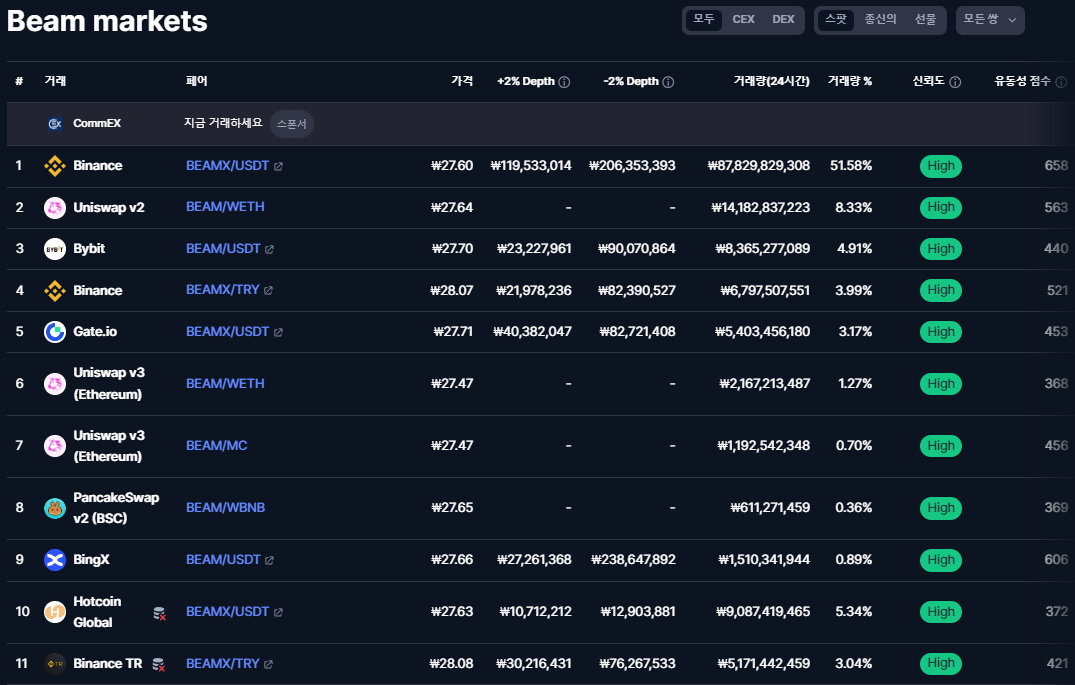Click the Gate.io exchange logo
Image resolution: width=1075 pixels, height=685 pixels.
tap(55, 332)
